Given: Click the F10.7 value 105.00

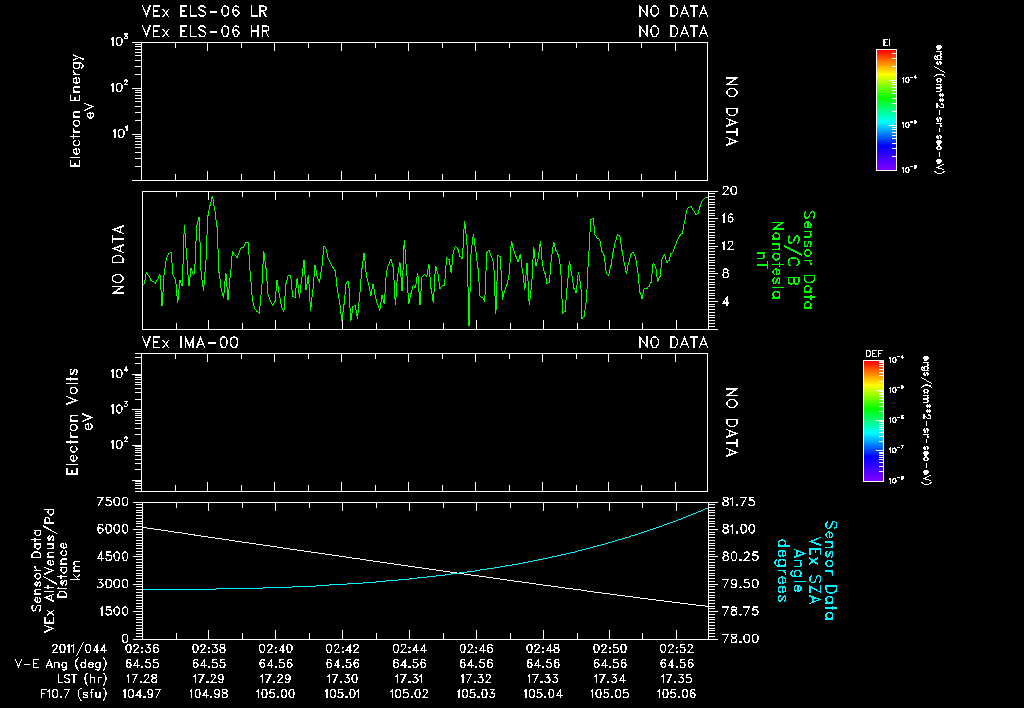Looking at the screenshot, I should pyautogui.click(x=276, y=694).
